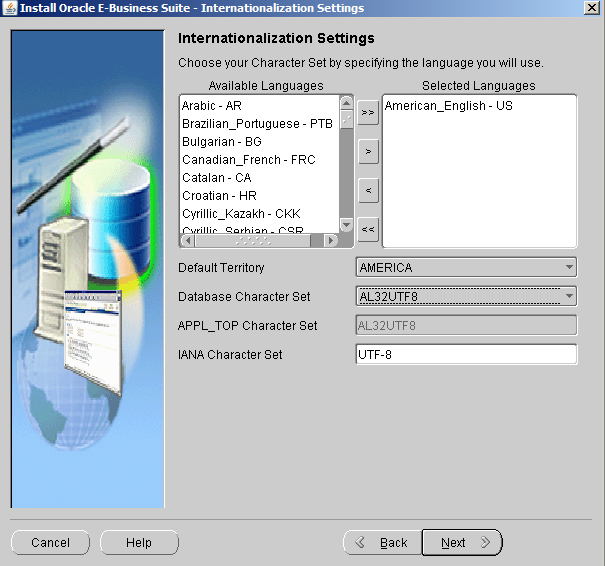Click the single left arrow (<) button
605x566 pixels.
tap(368, 190)
